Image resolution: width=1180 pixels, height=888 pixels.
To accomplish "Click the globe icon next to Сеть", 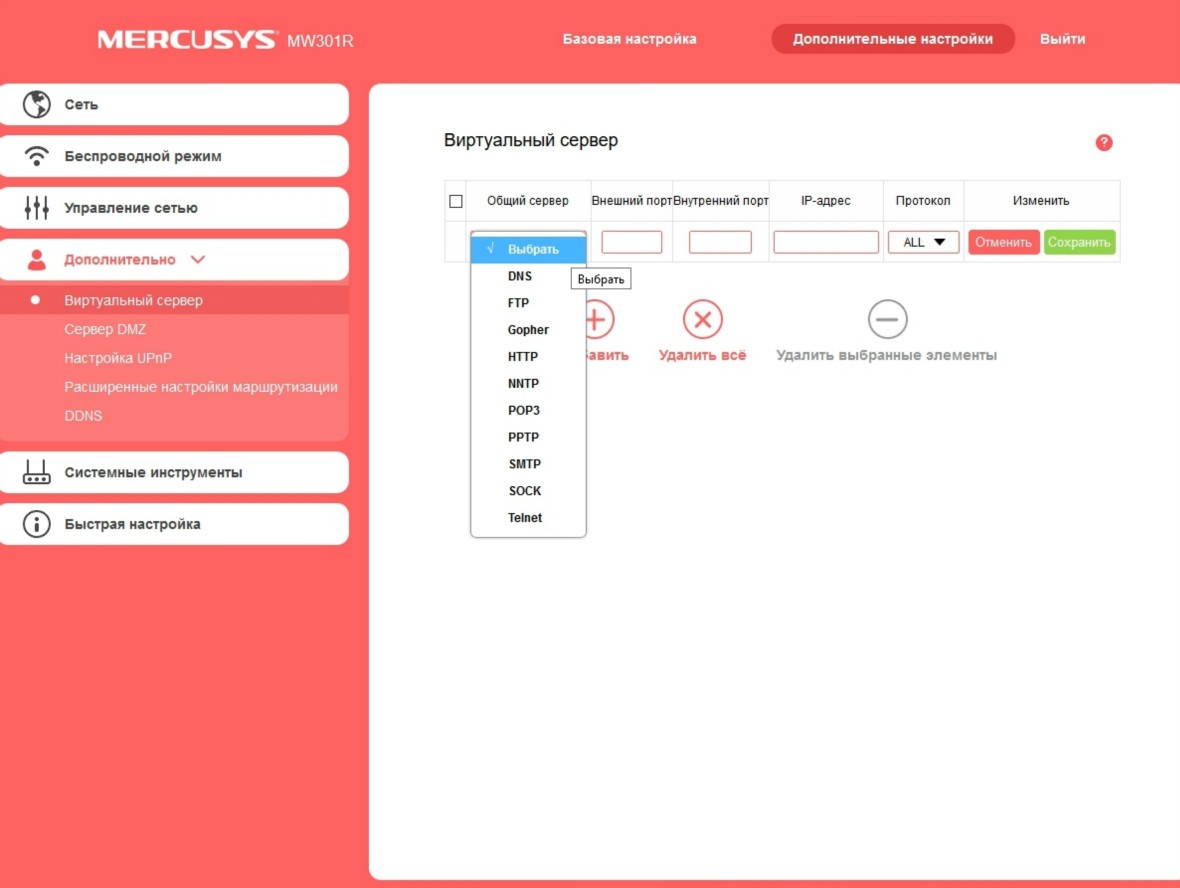I will 37,104.
